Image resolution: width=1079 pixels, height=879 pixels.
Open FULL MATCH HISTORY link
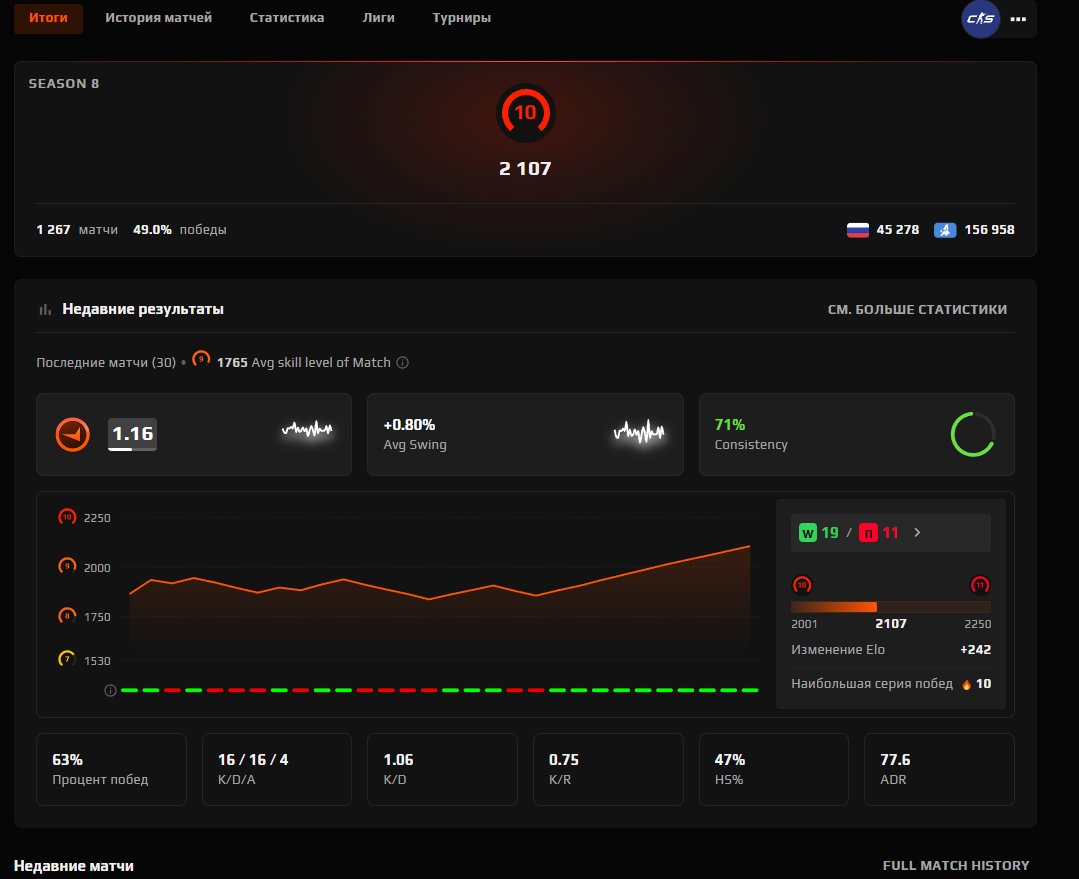956,866
